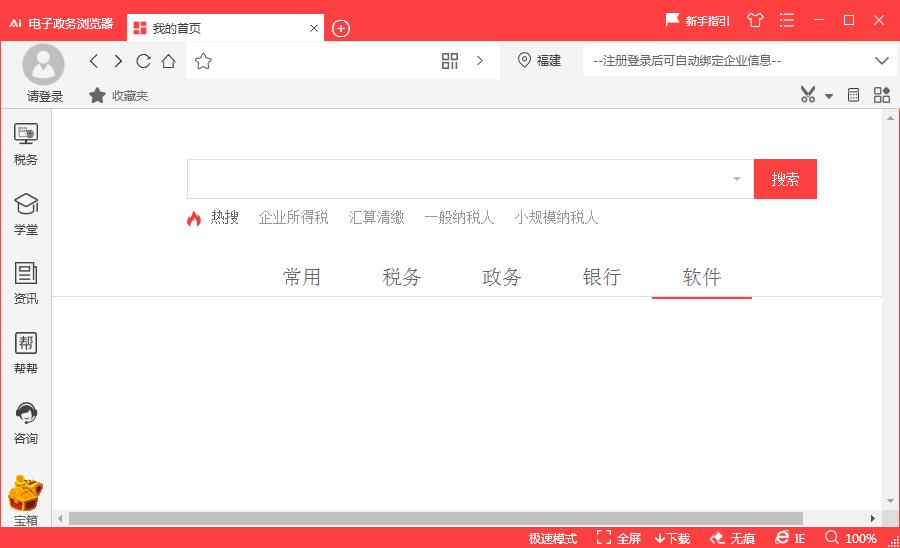Search hot term 一般纳税人
The width and height of the screenshot is (900, 548).
point(459,217)
